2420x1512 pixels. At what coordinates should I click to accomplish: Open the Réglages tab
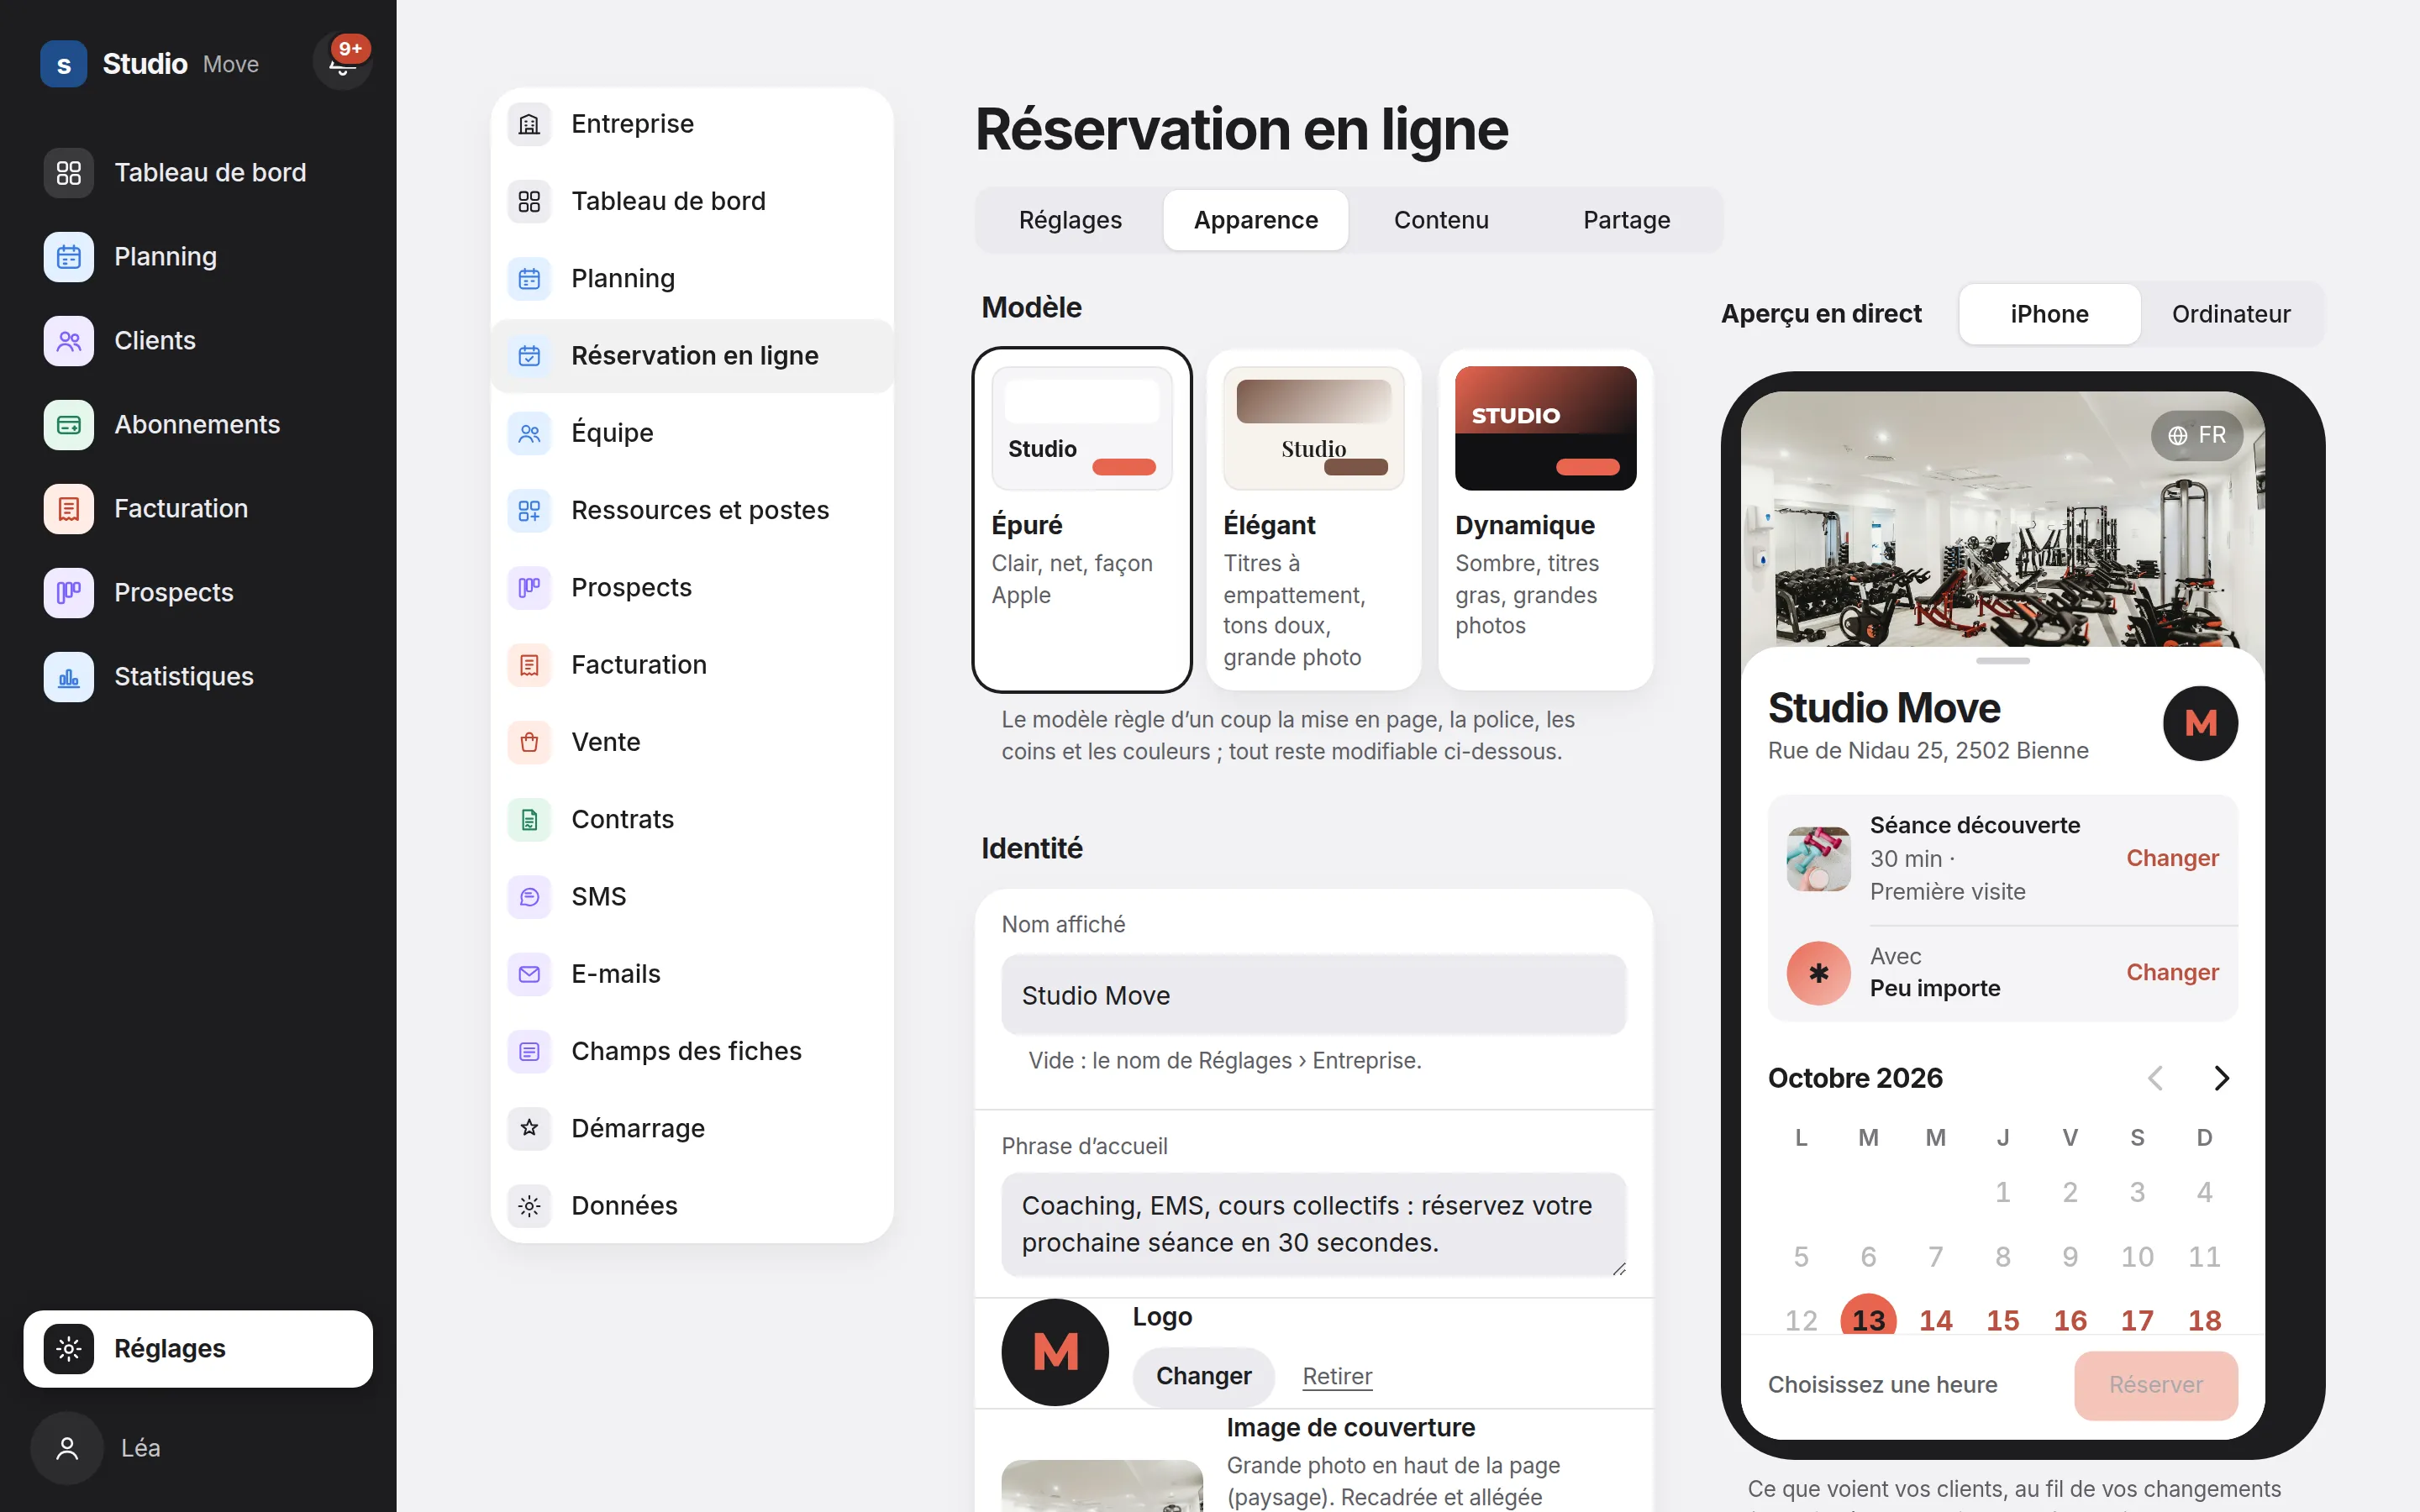[x=1070, y=220]
